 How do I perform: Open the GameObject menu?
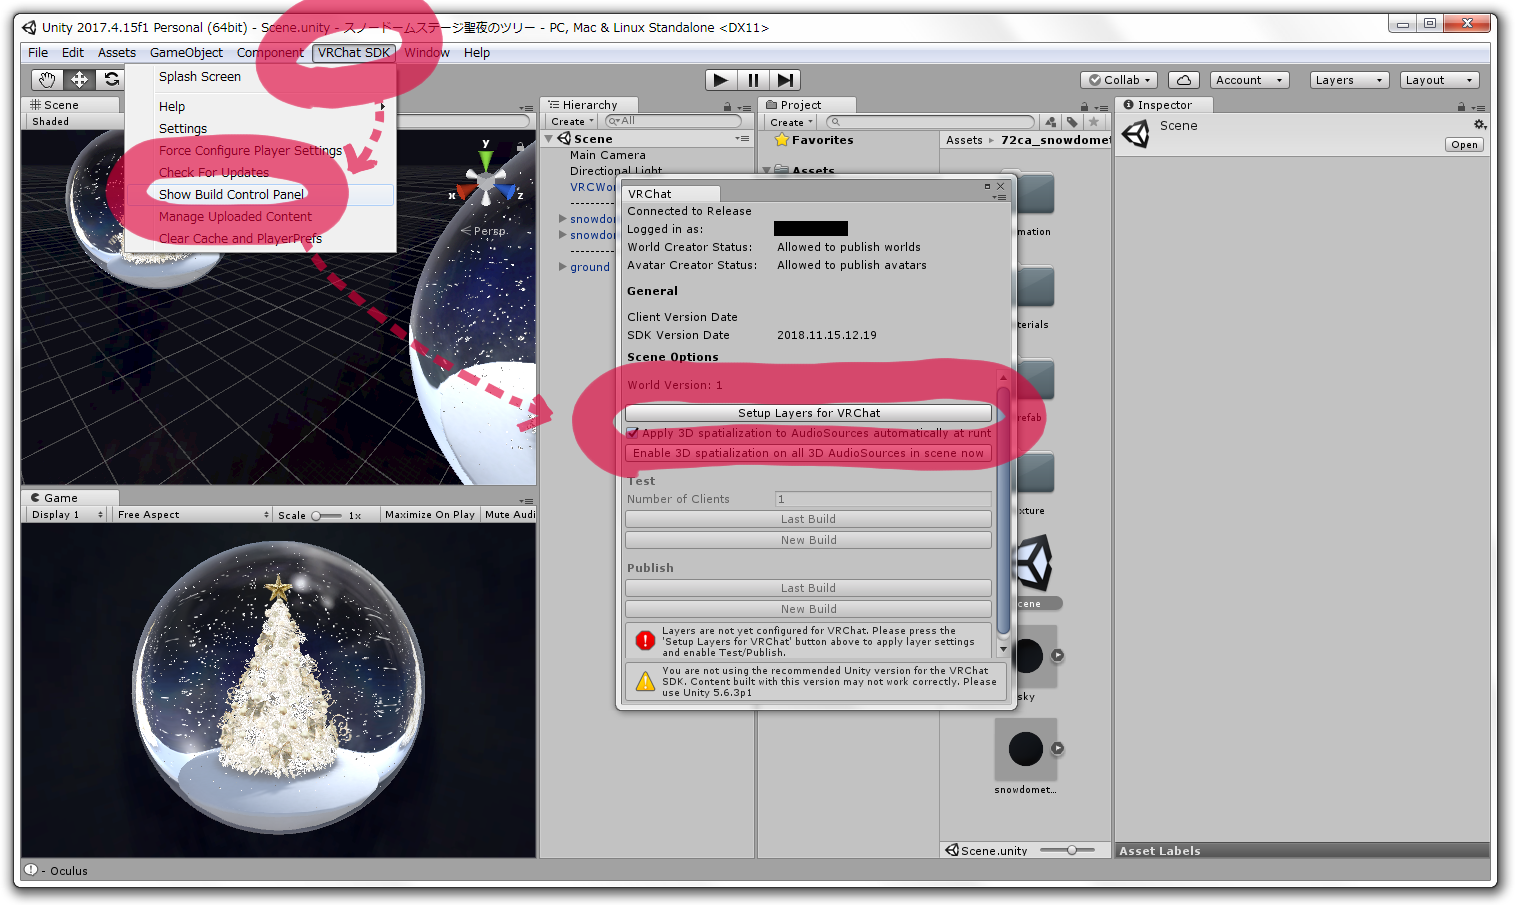(x=186, y=53)
